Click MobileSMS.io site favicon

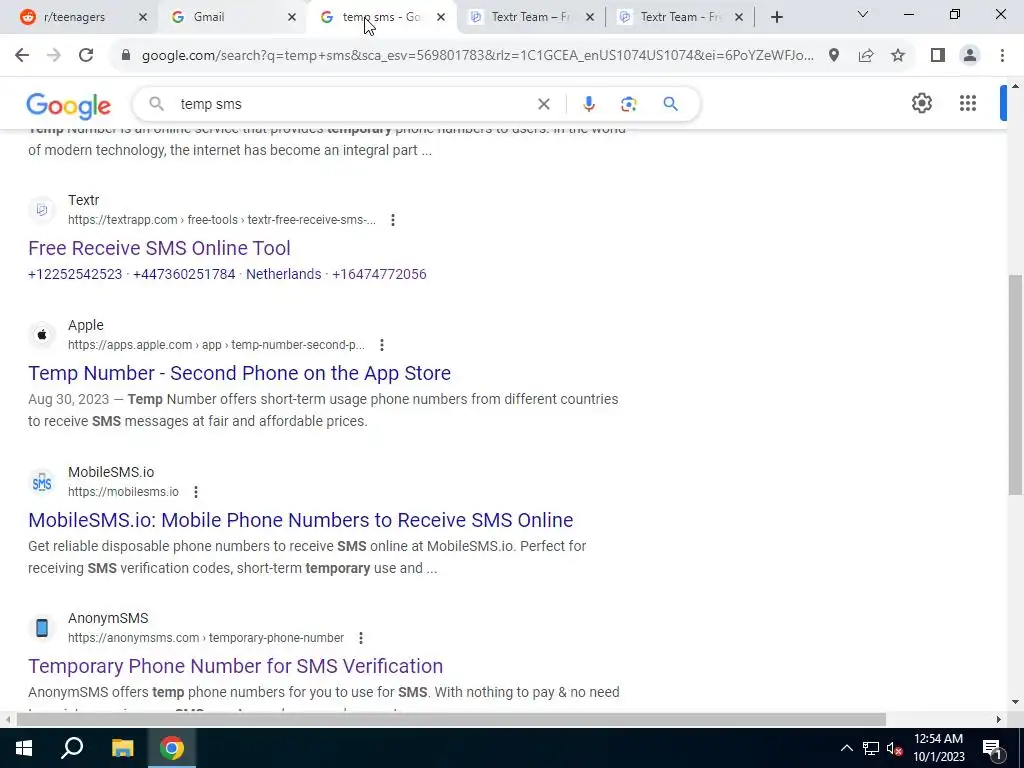pyautogui.click(x=42, y=482)
